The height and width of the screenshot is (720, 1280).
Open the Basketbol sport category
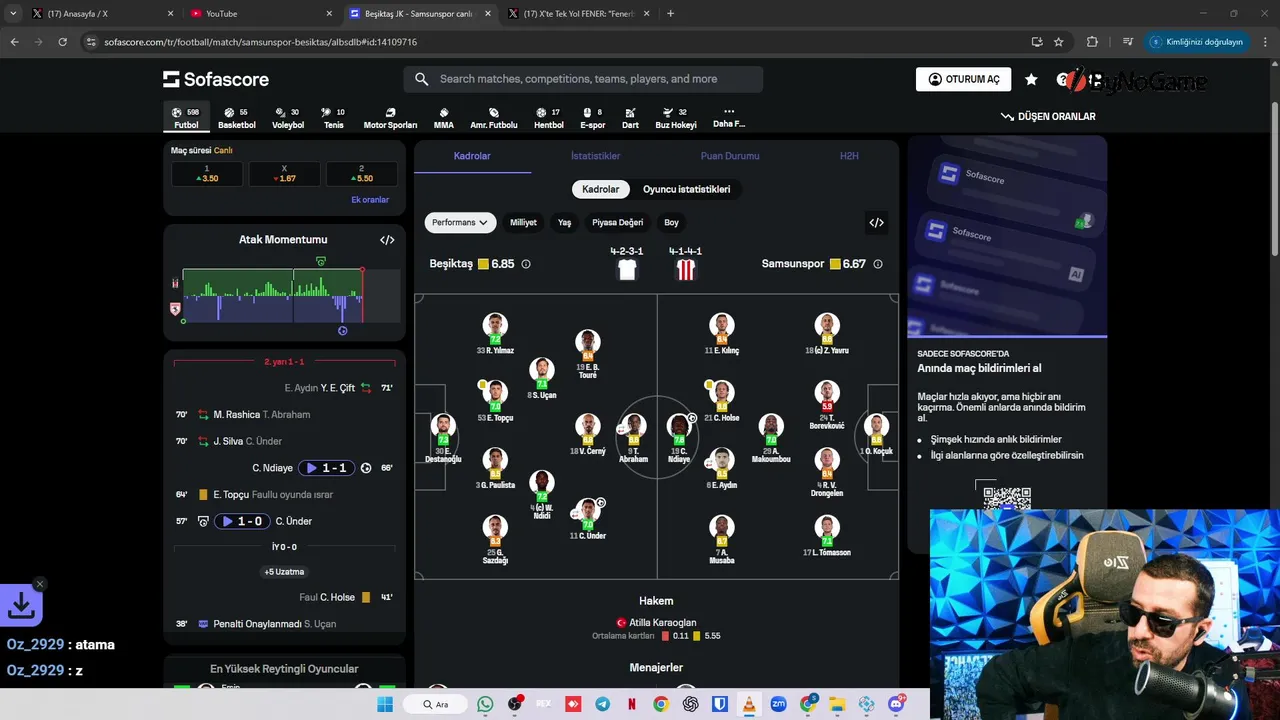(x=237, y=118)
